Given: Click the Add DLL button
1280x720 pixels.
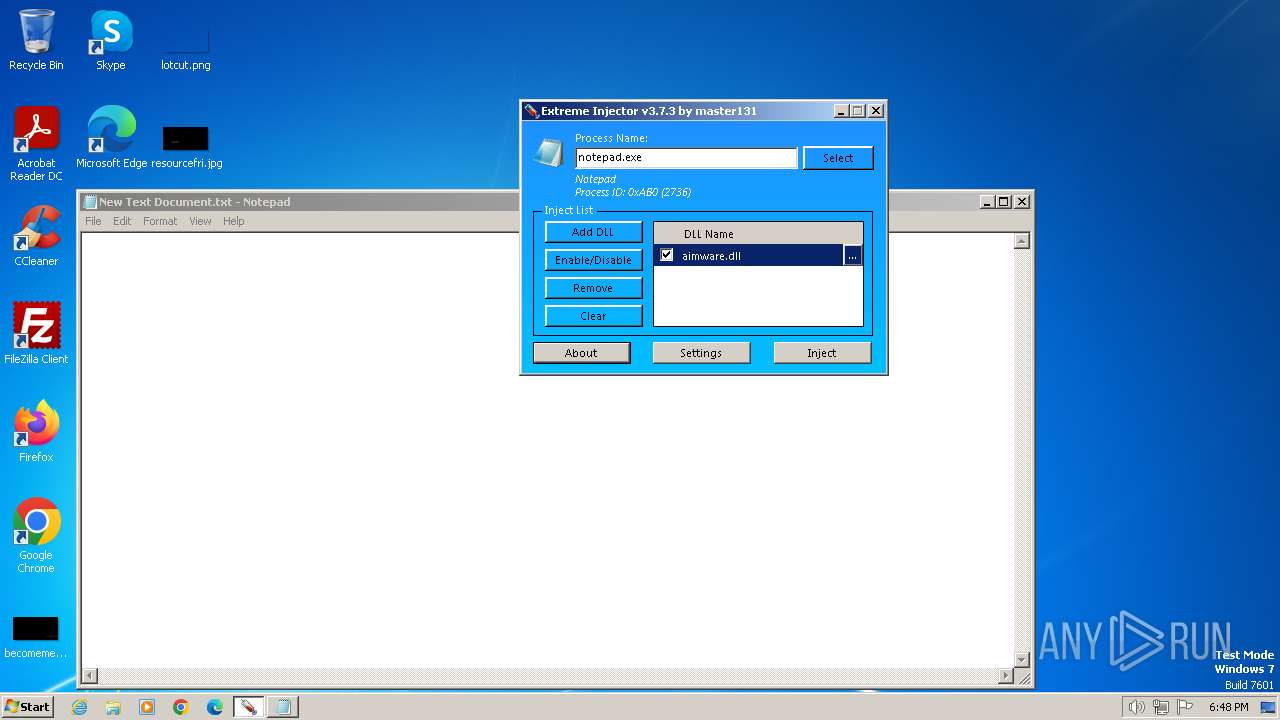Looking at the screenshot, I should (x=593, y=232).
